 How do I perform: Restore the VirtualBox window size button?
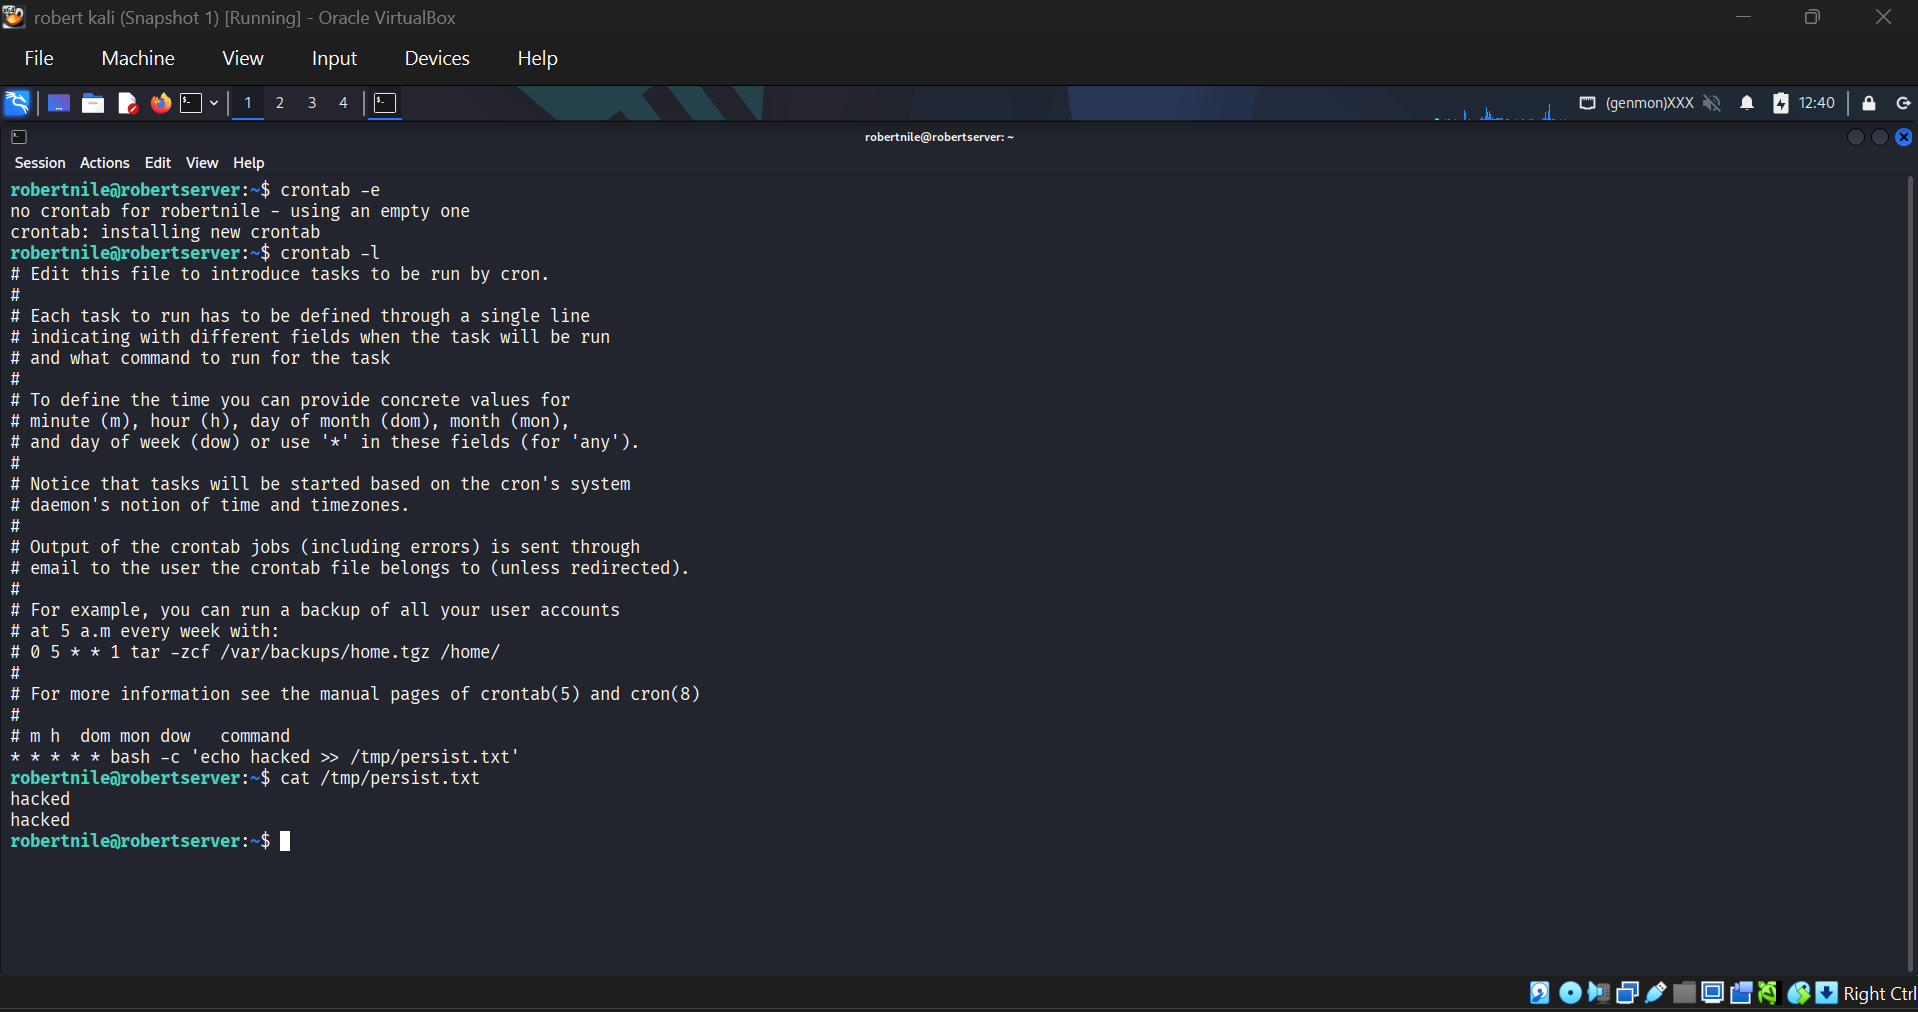[1812, 17]
